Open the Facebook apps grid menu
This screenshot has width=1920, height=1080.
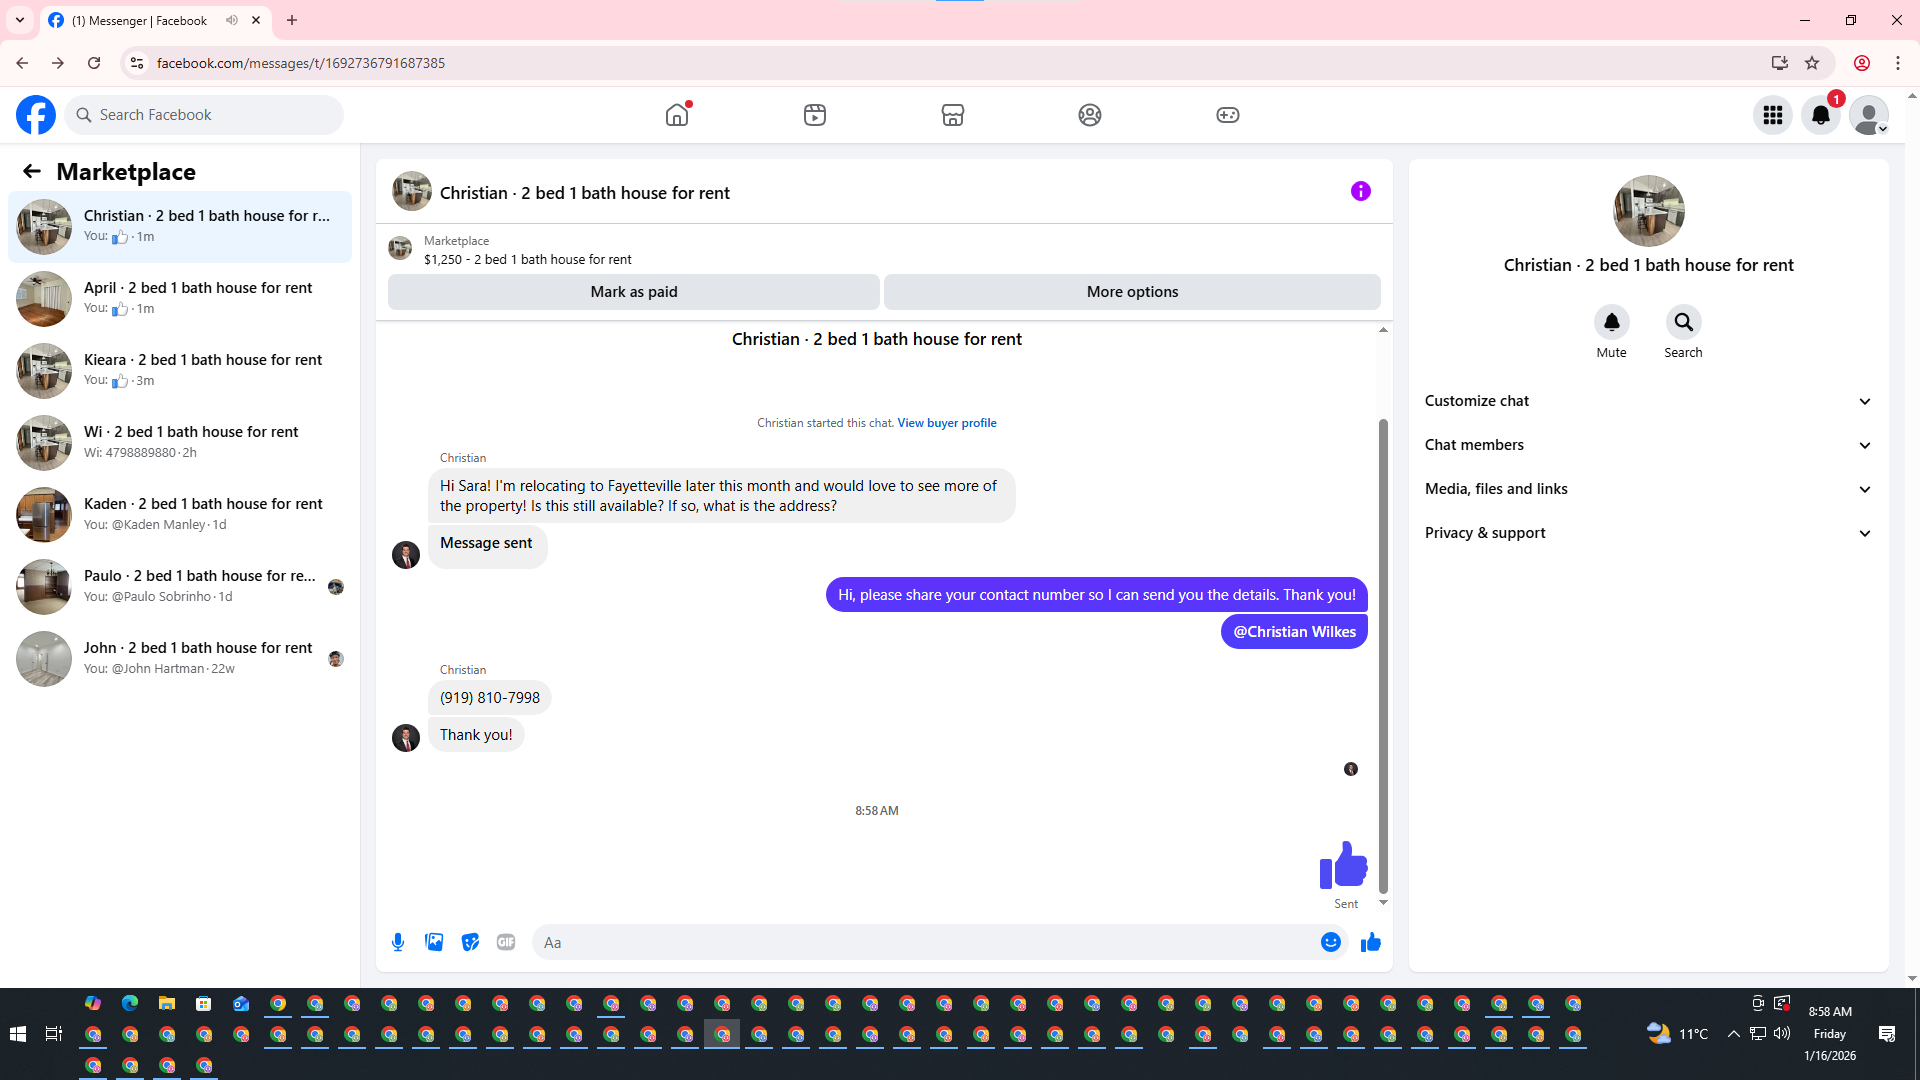click(1773, 115)
